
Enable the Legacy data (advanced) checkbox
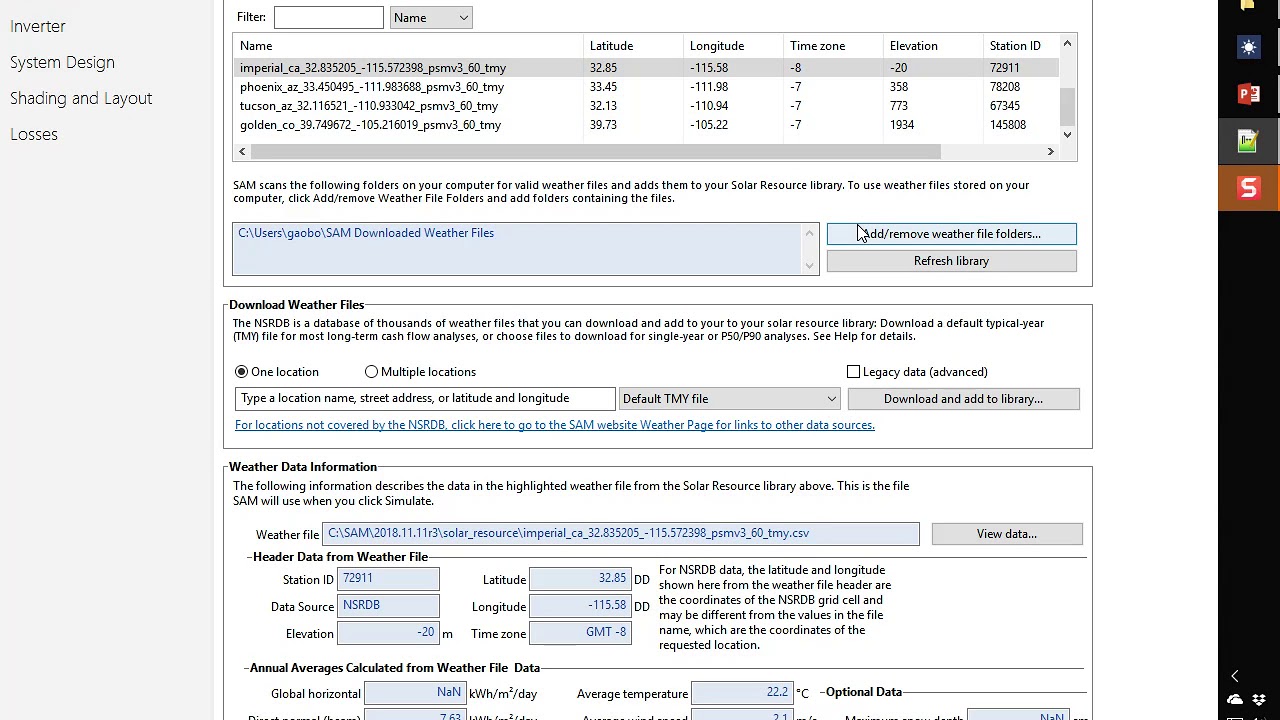(854, 372)
